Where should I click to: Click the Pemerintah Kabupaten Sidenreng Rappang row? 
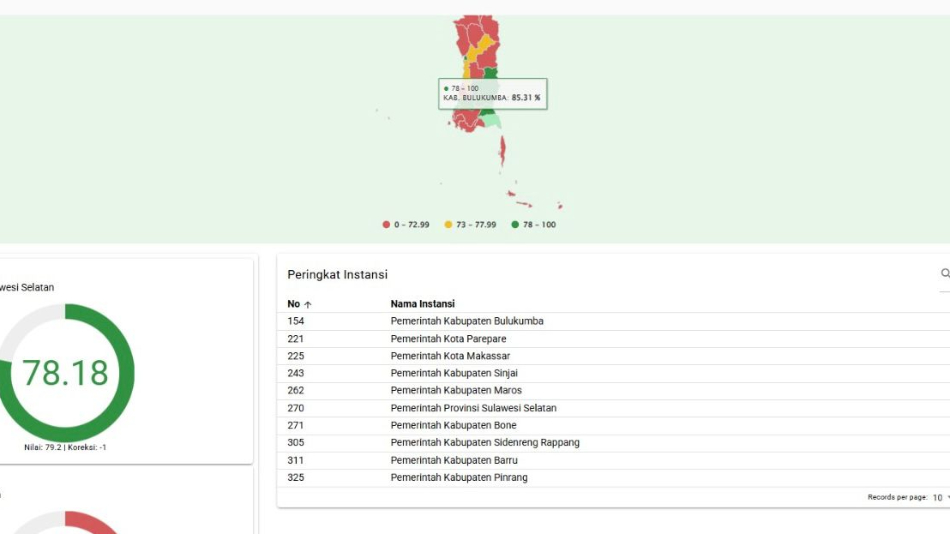(485, 443)
